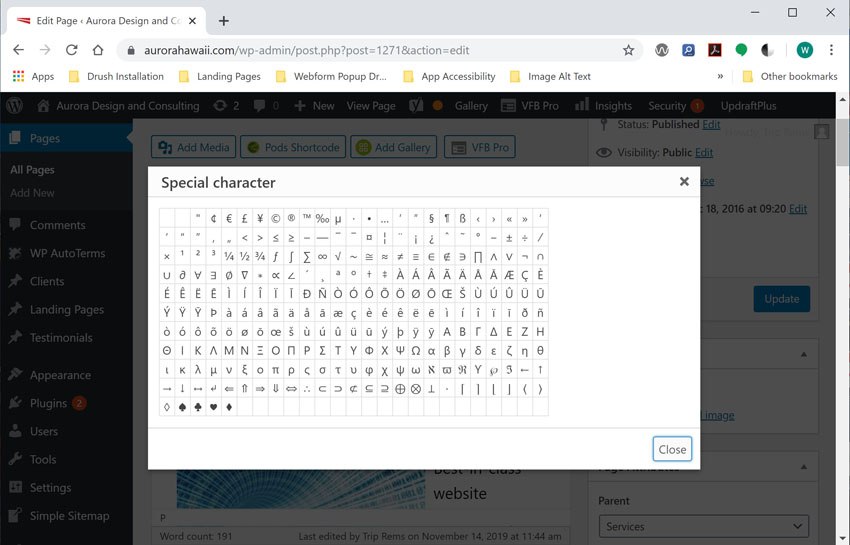Open UpdraftPlus in the admin bar

[x=748, y=106]
